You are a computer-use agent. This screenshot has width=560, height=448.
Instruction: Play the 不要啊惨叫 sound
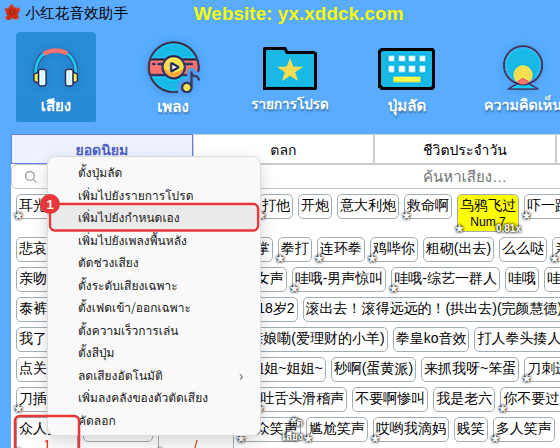pyautogui.click(x=390, y=399)
